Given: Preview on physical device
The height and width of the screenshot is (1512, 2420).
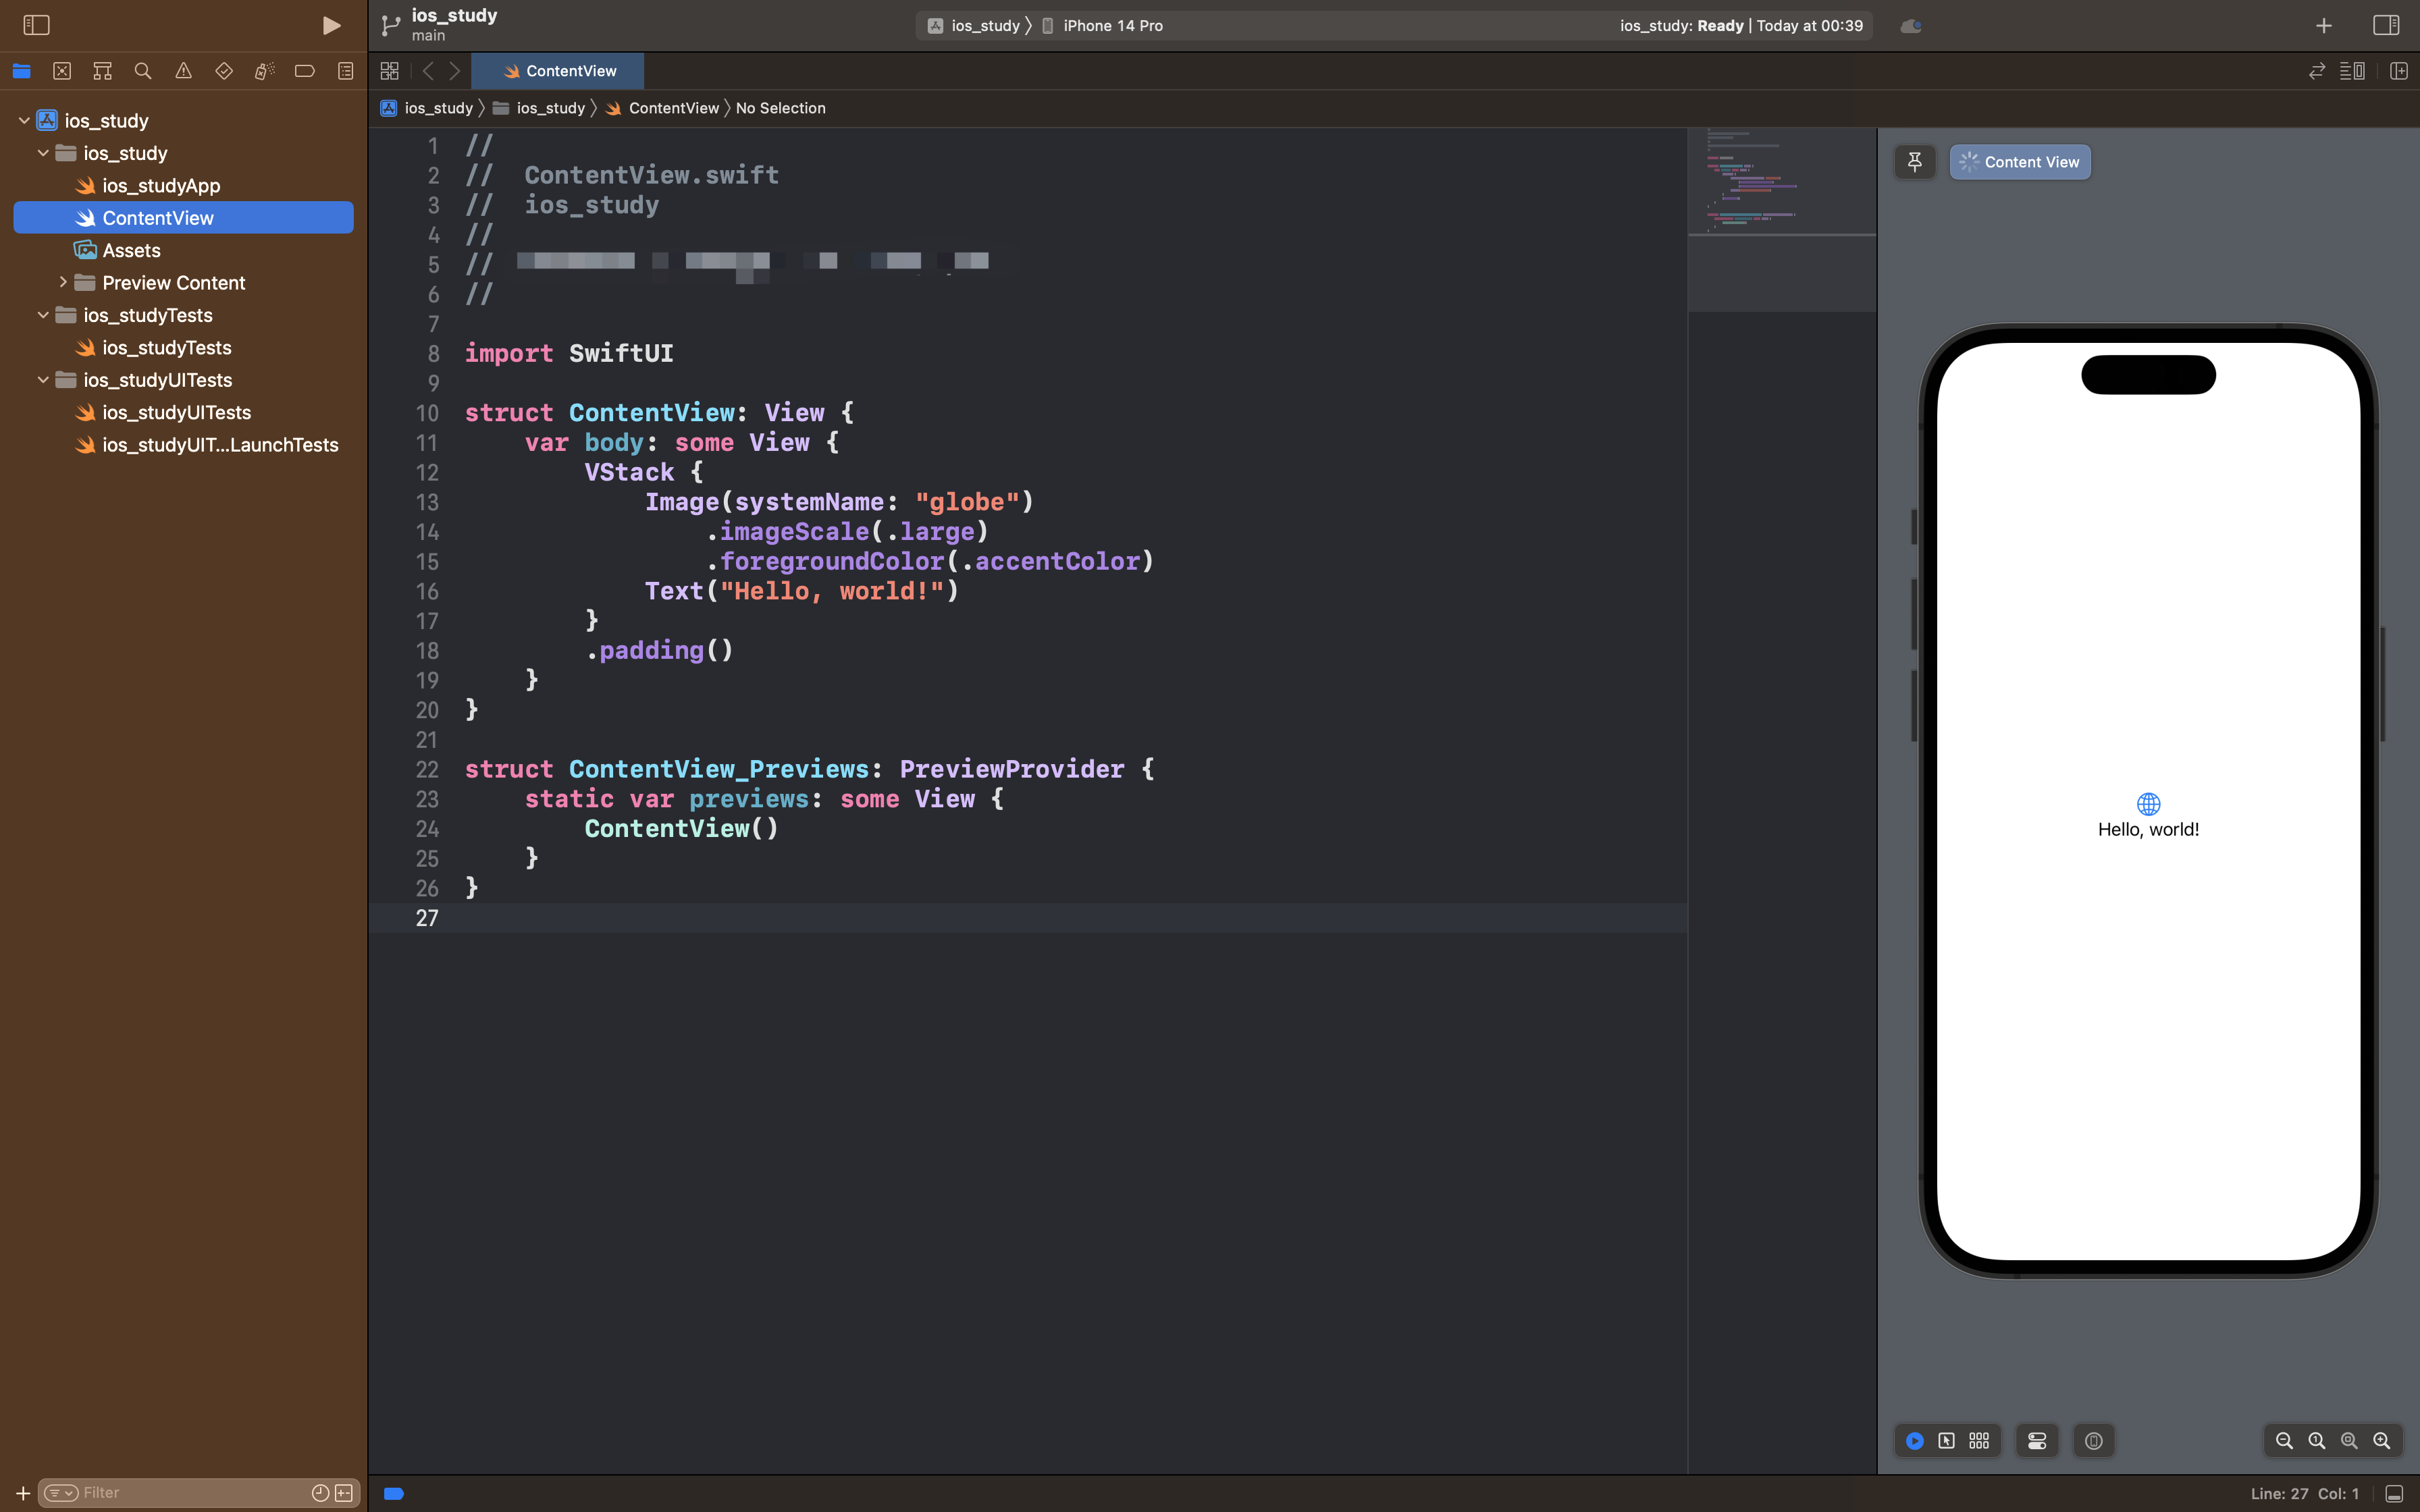Looking at the screenshot, I should pyautogui.click(x=2094, y=1441).
